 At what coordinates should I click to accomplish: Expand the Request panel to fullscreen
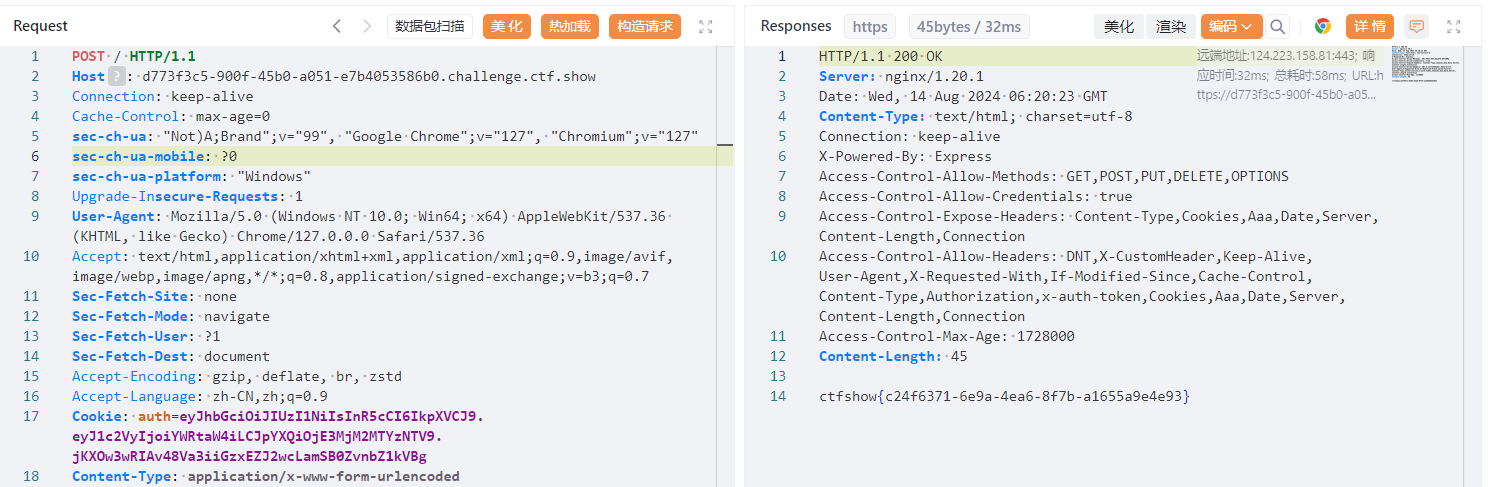click(706, 27)
